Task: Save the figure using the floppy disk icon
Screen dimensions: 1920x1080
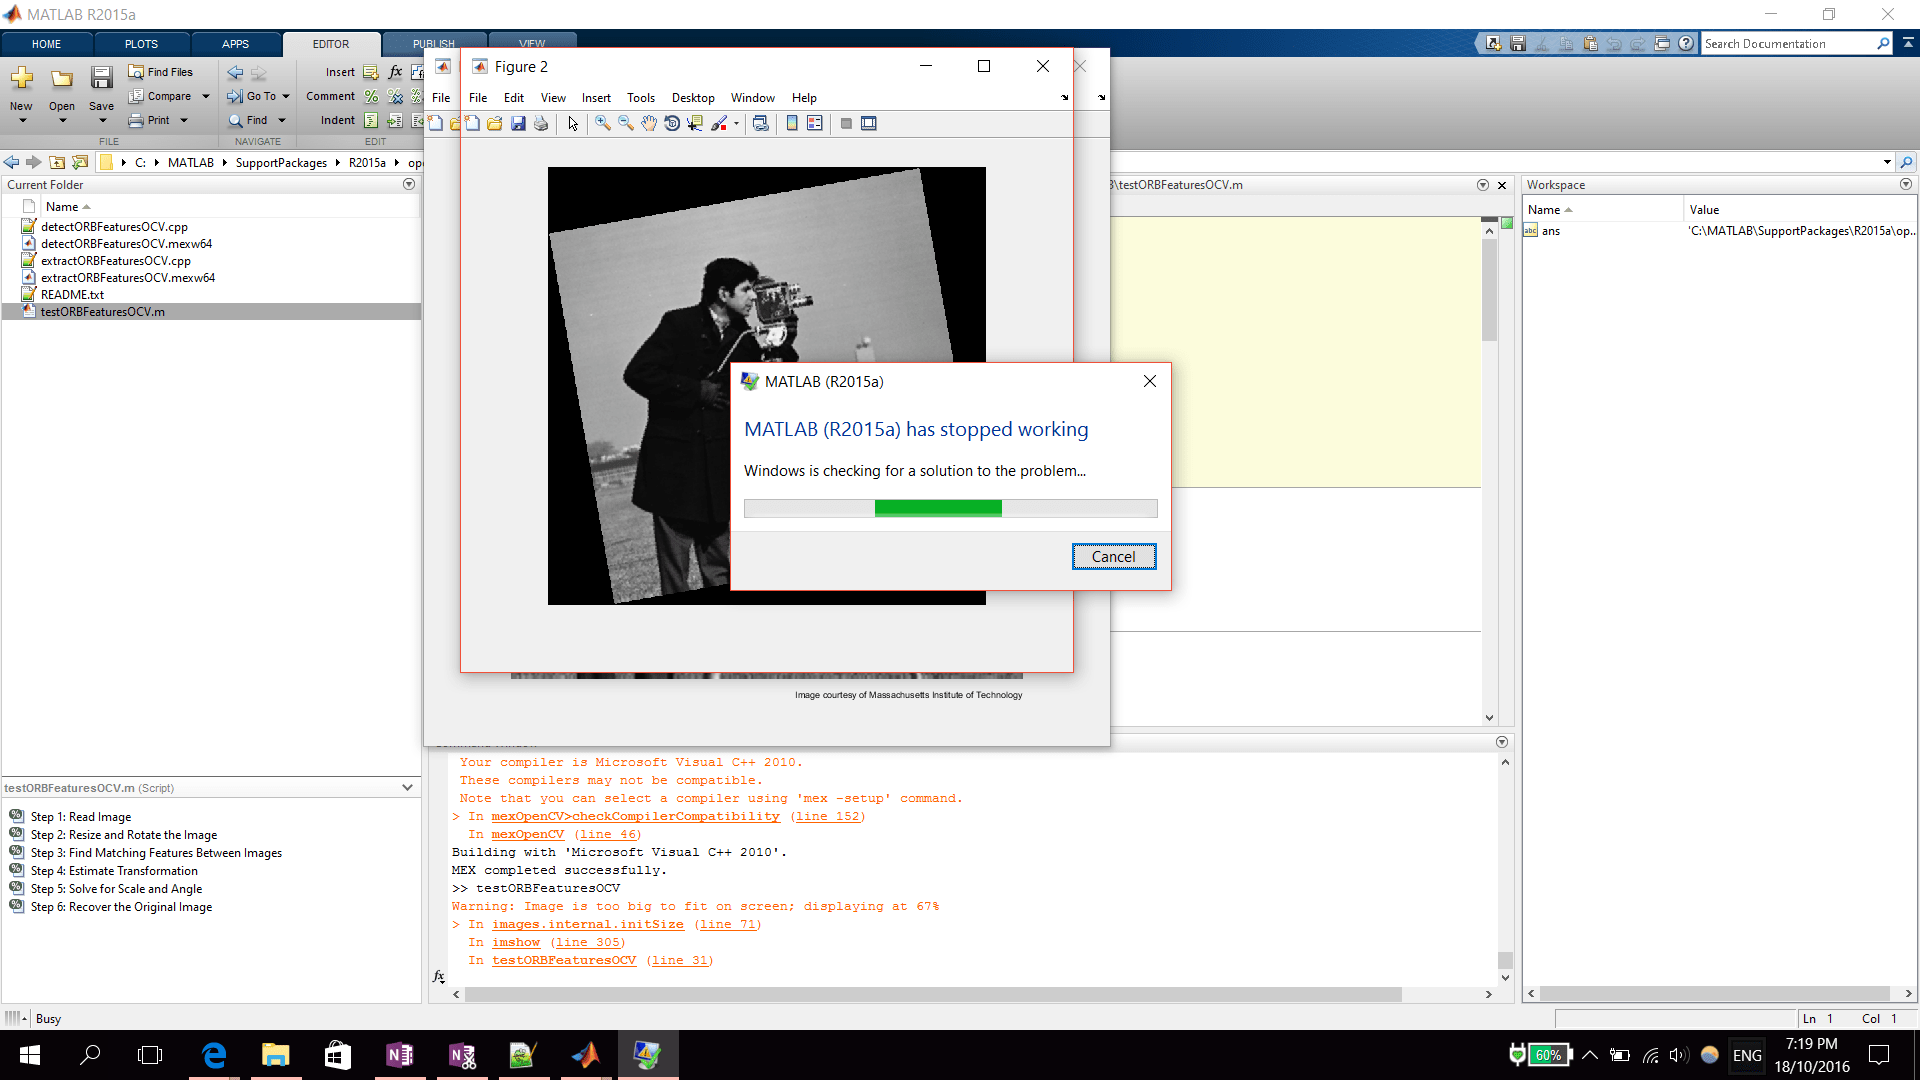Action: tap(518, 124)
